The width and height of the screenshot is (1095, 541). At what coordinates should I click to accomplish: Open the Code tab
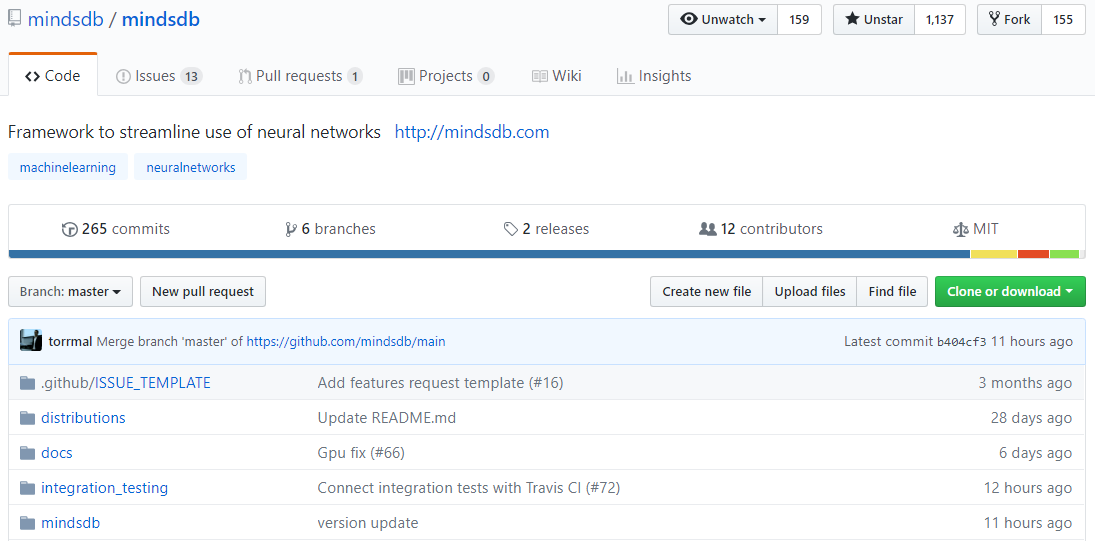52,75
